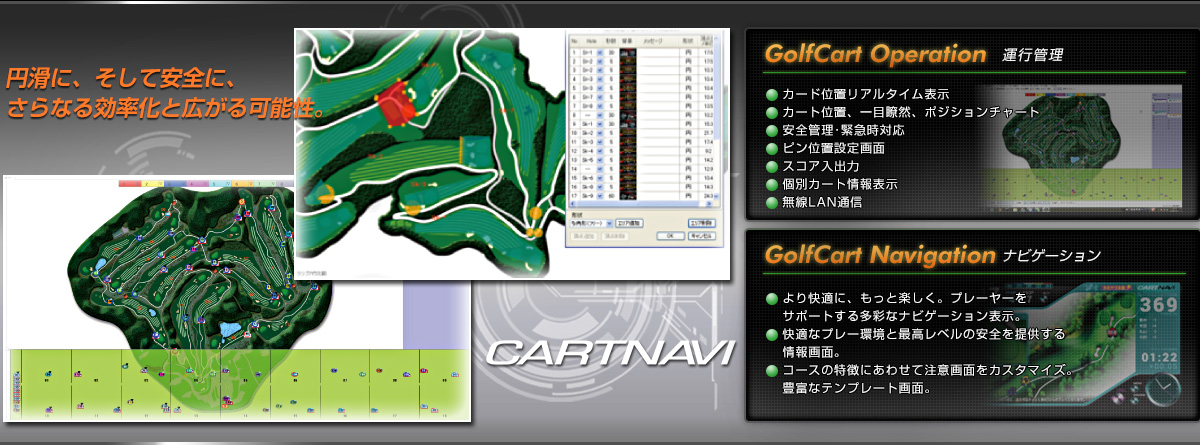
Task: Open the 形状 shape dropdown
Action: (x=590, y=222)
